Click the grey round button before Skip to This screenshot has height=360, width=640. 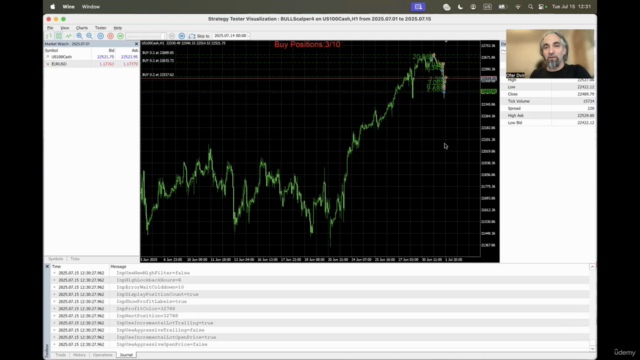coord(172,36)
